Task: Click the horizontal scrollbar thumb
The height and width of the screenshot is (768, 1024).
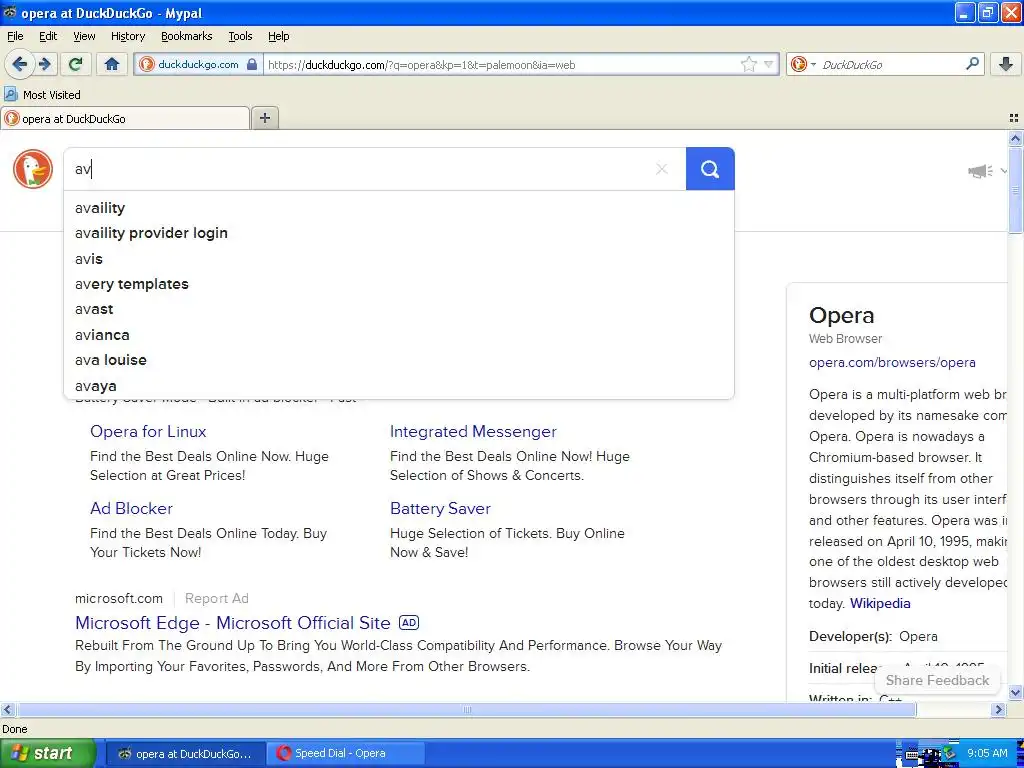Action: point(466,709)
